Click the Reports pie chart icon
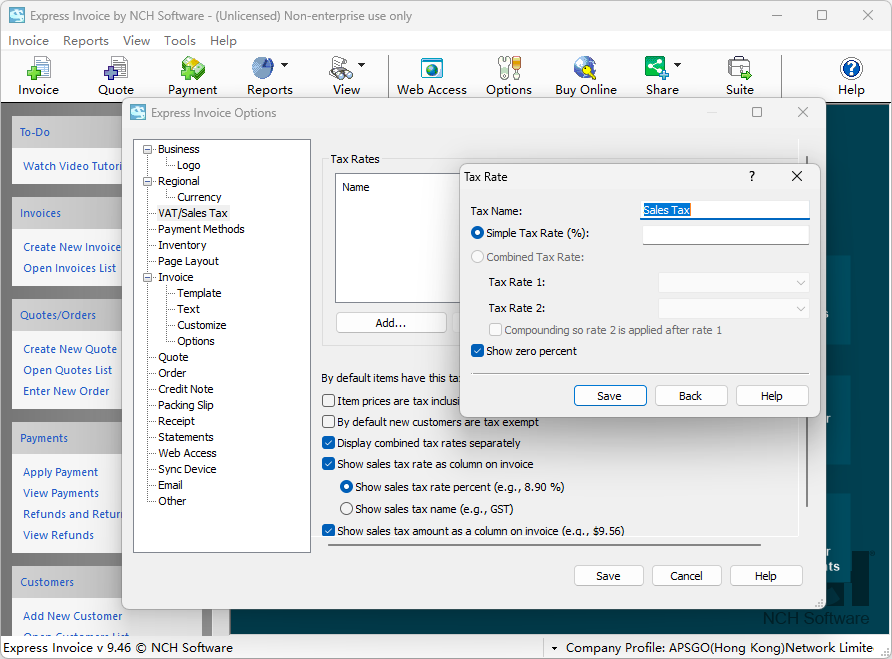 click(263, 69)
